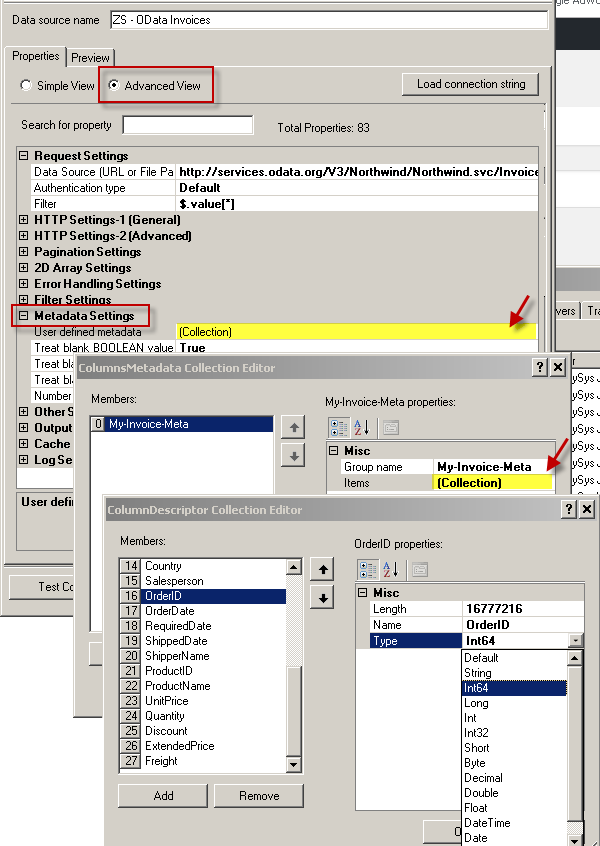600x846 pixels.
Task: Collapse Misc group in My-Invoice-Meta properties
Action: click(x=333, y=451)
